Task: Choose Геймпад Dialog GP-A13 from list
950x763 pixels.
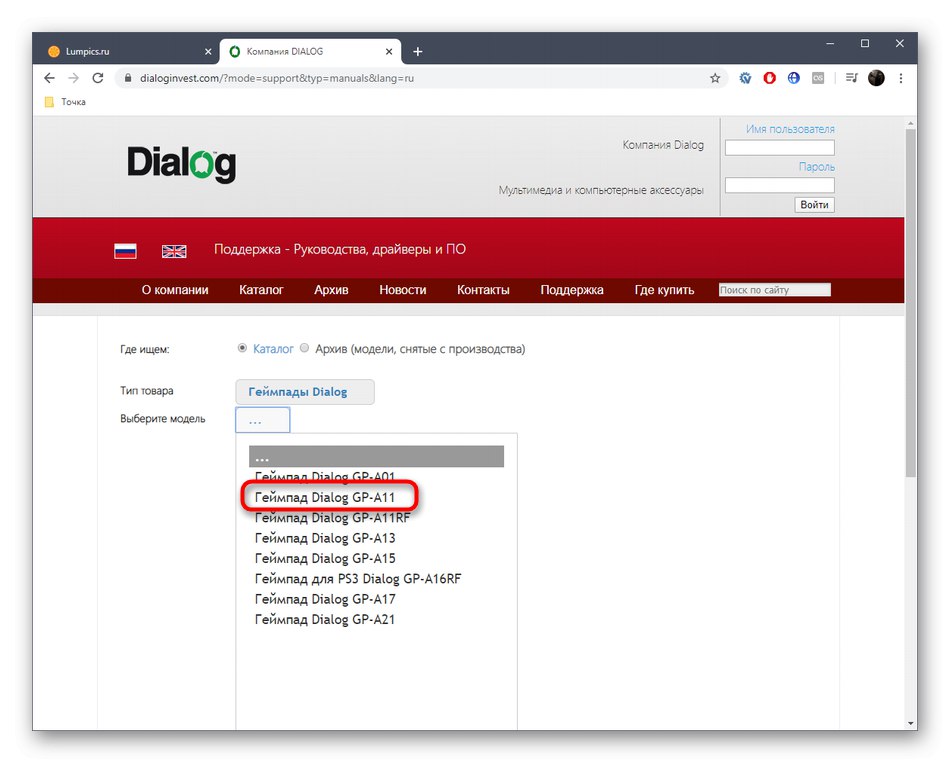Action: (325, 538)
